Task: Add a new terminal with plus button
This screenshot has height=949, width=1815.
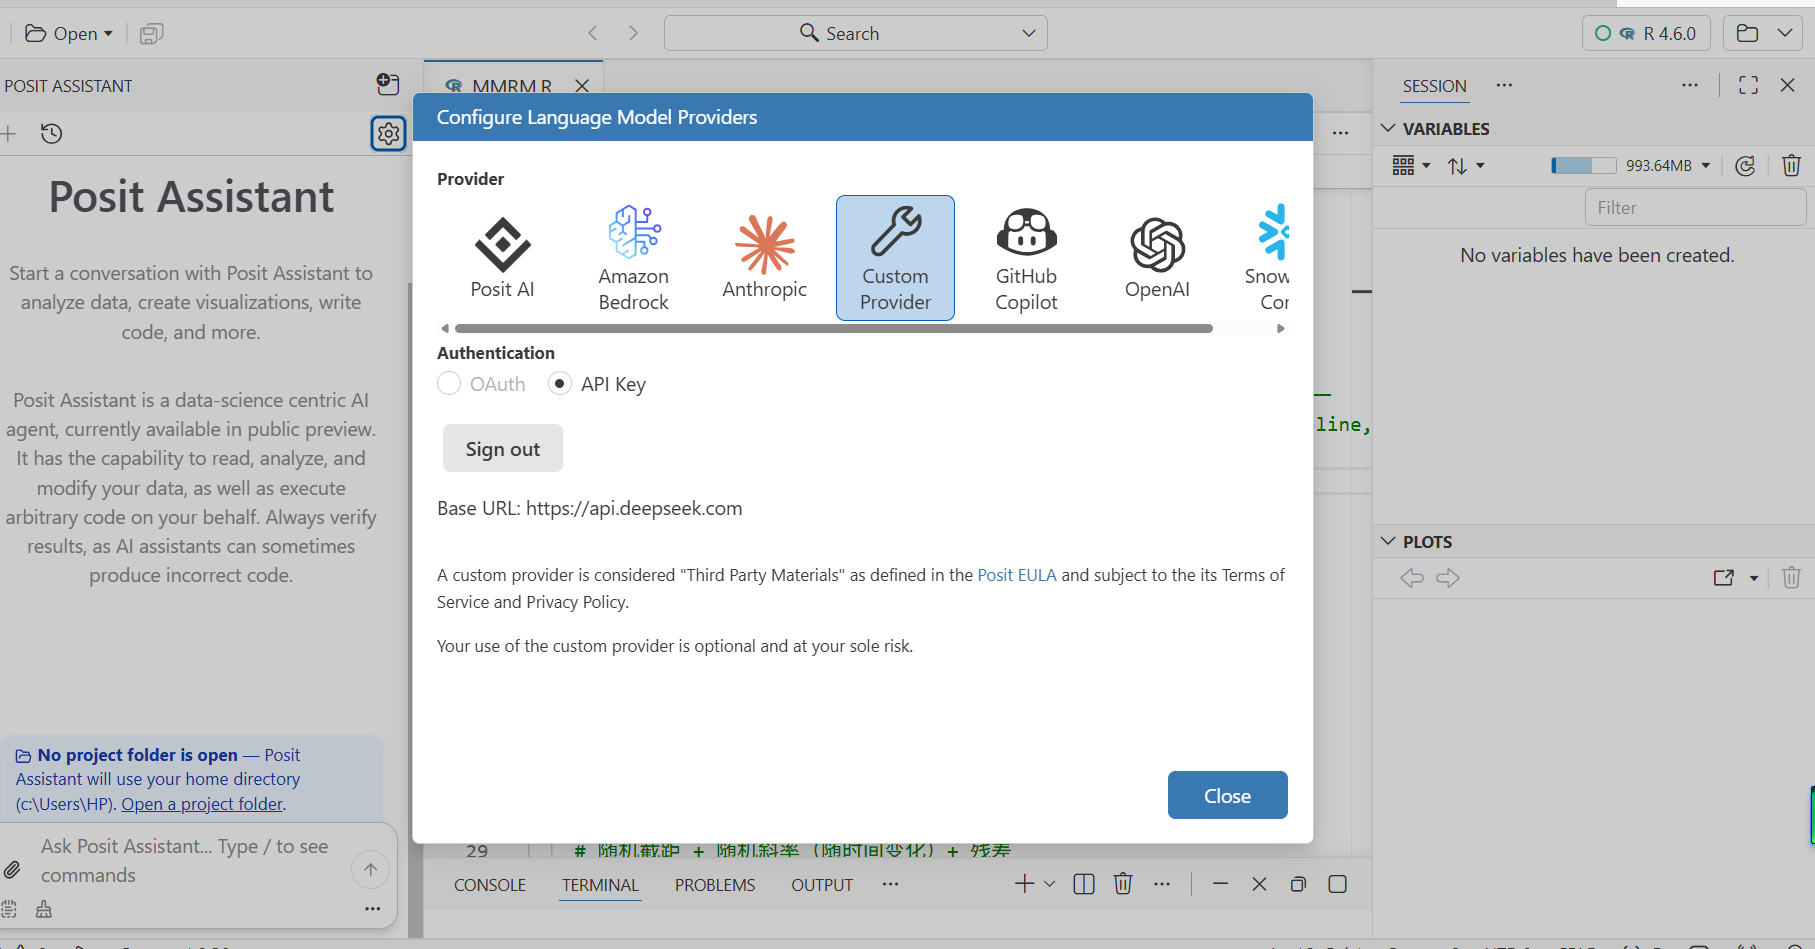Action: point(1024,884)
